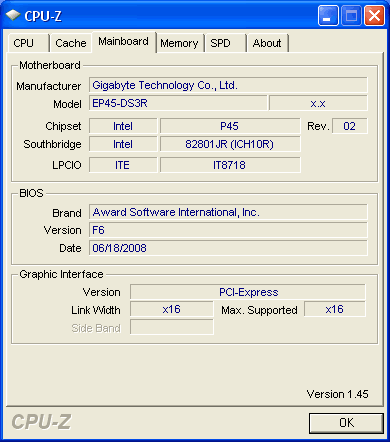Click the CPU-Z title bar icon

tap(13, 15)
